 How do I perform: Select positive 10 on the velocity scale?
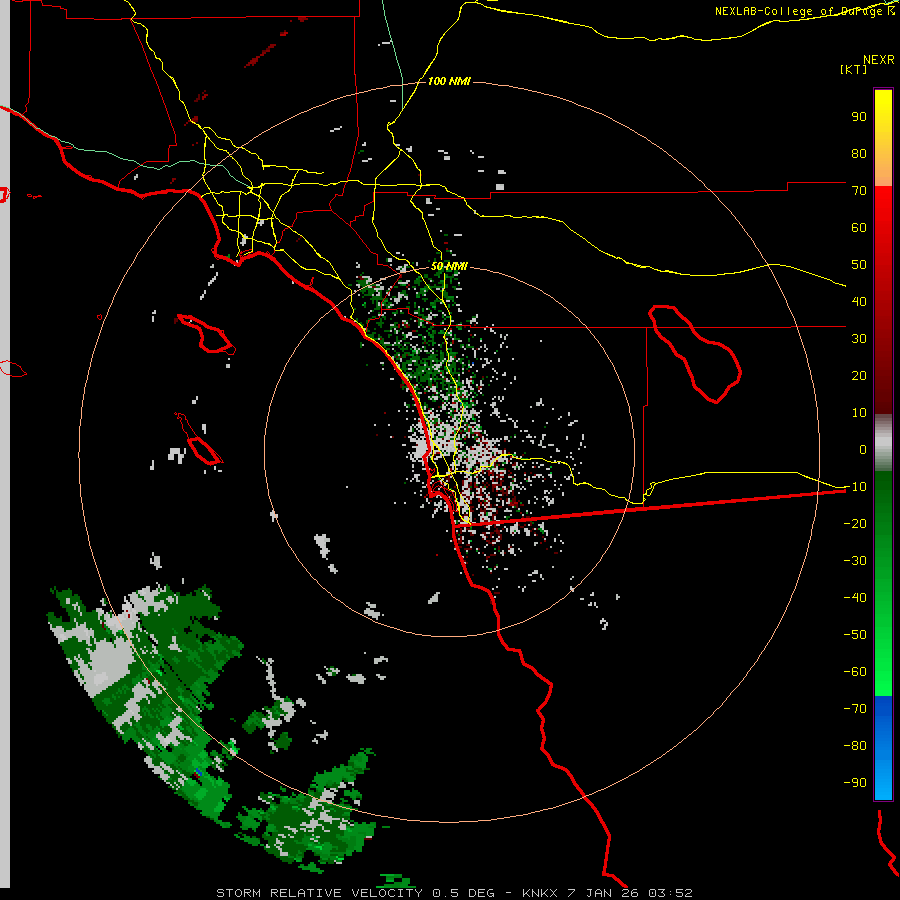tap(859, 413)
